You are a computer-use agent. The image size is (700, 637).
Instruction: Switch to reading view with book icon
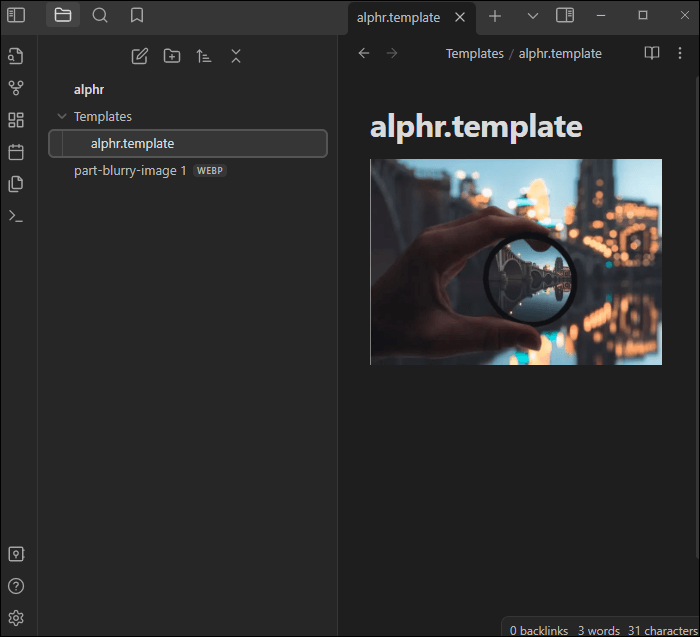[651, 53]
